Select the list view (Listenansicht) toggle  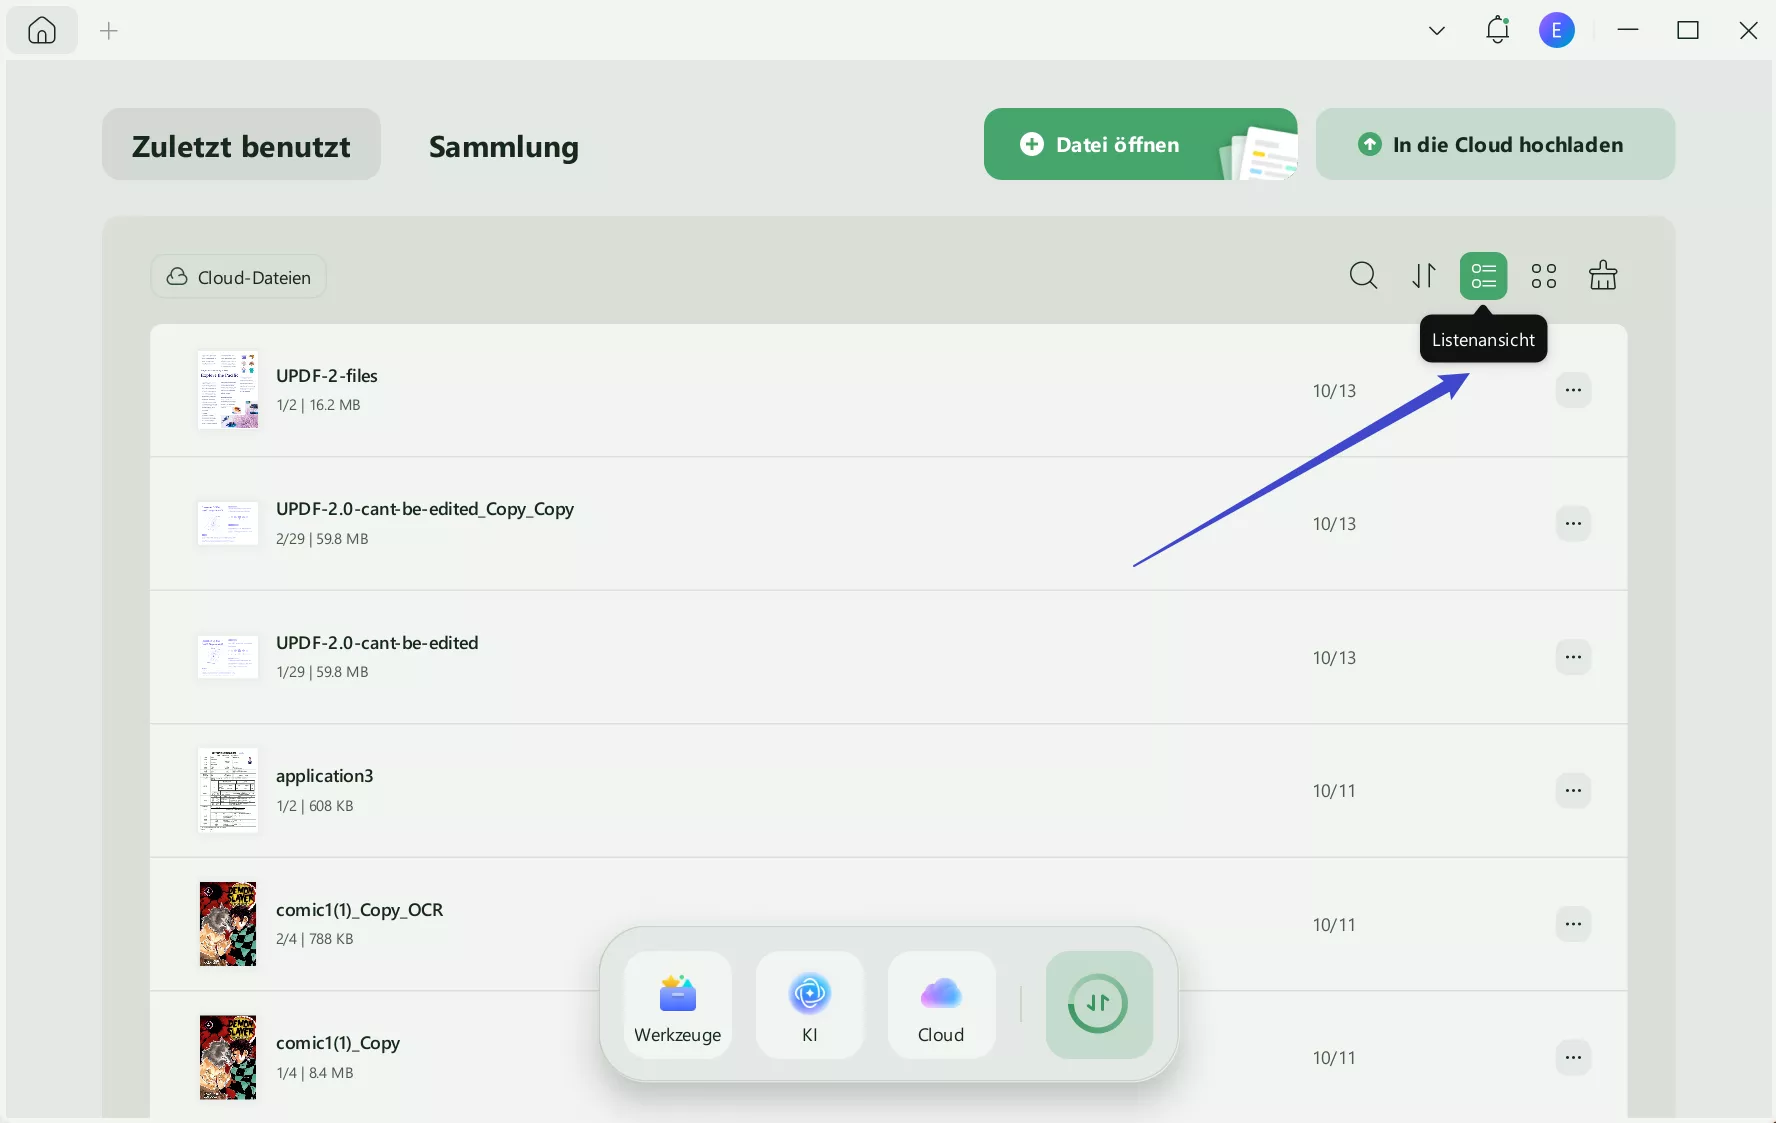pyautogui.click(x=1484, y=275)
